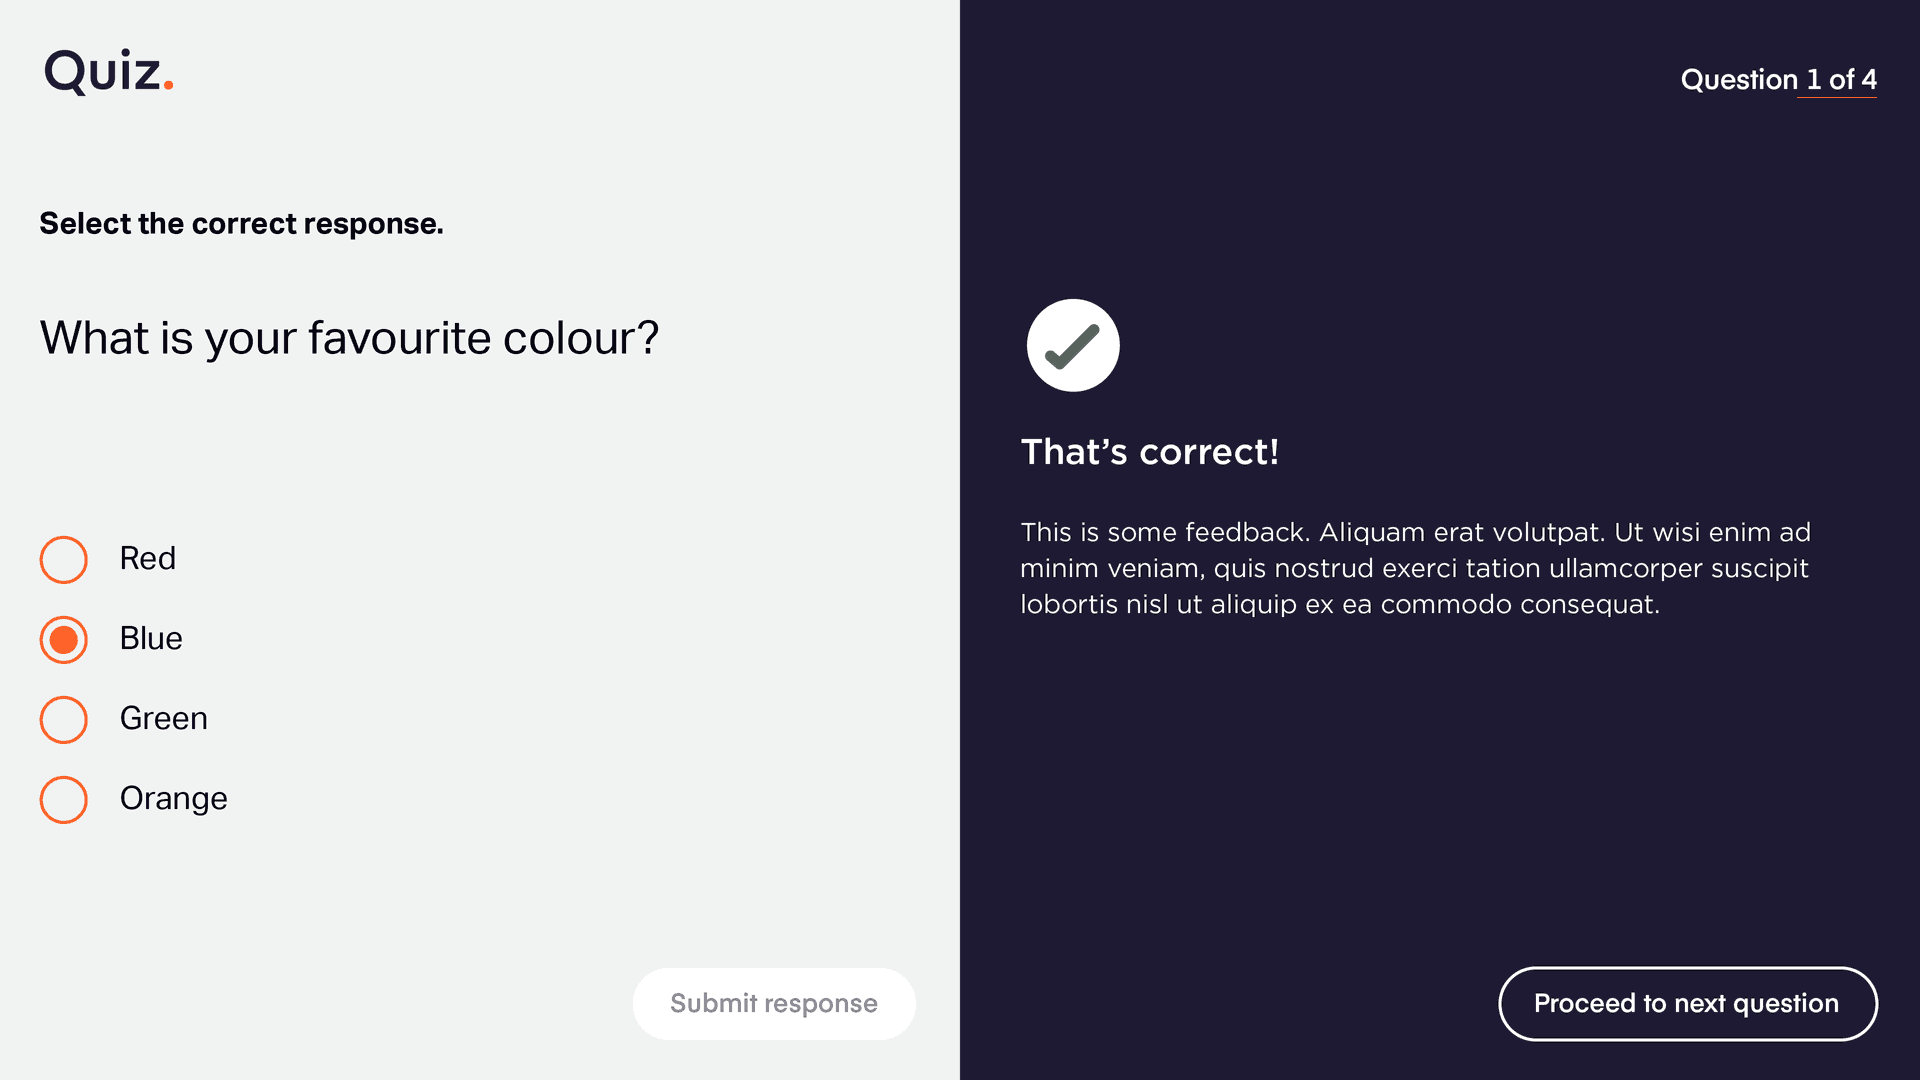Pick the Orange radio button
The height and width of the screenshot is (1080, 1920).
point(64,799)
